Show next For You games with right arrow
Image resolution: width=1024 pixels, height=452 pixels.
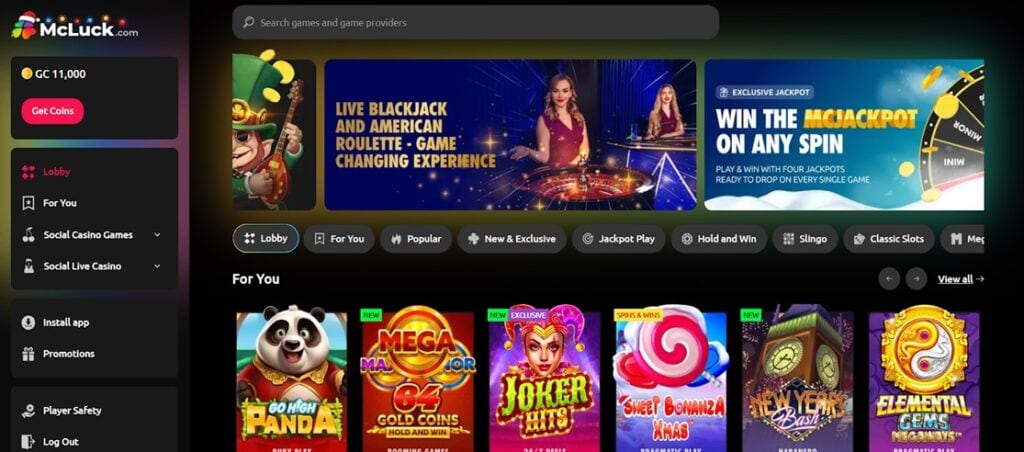click(x=916, y=279)
